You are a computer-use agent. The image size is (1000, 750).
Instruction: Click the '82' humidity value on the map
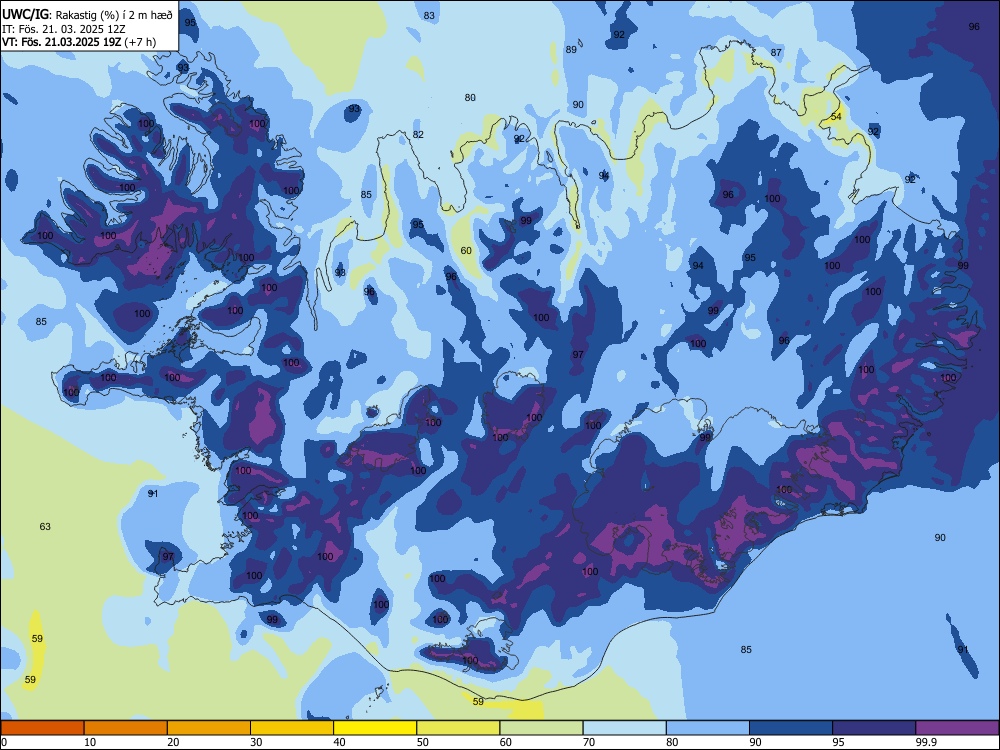pos(418,135)
